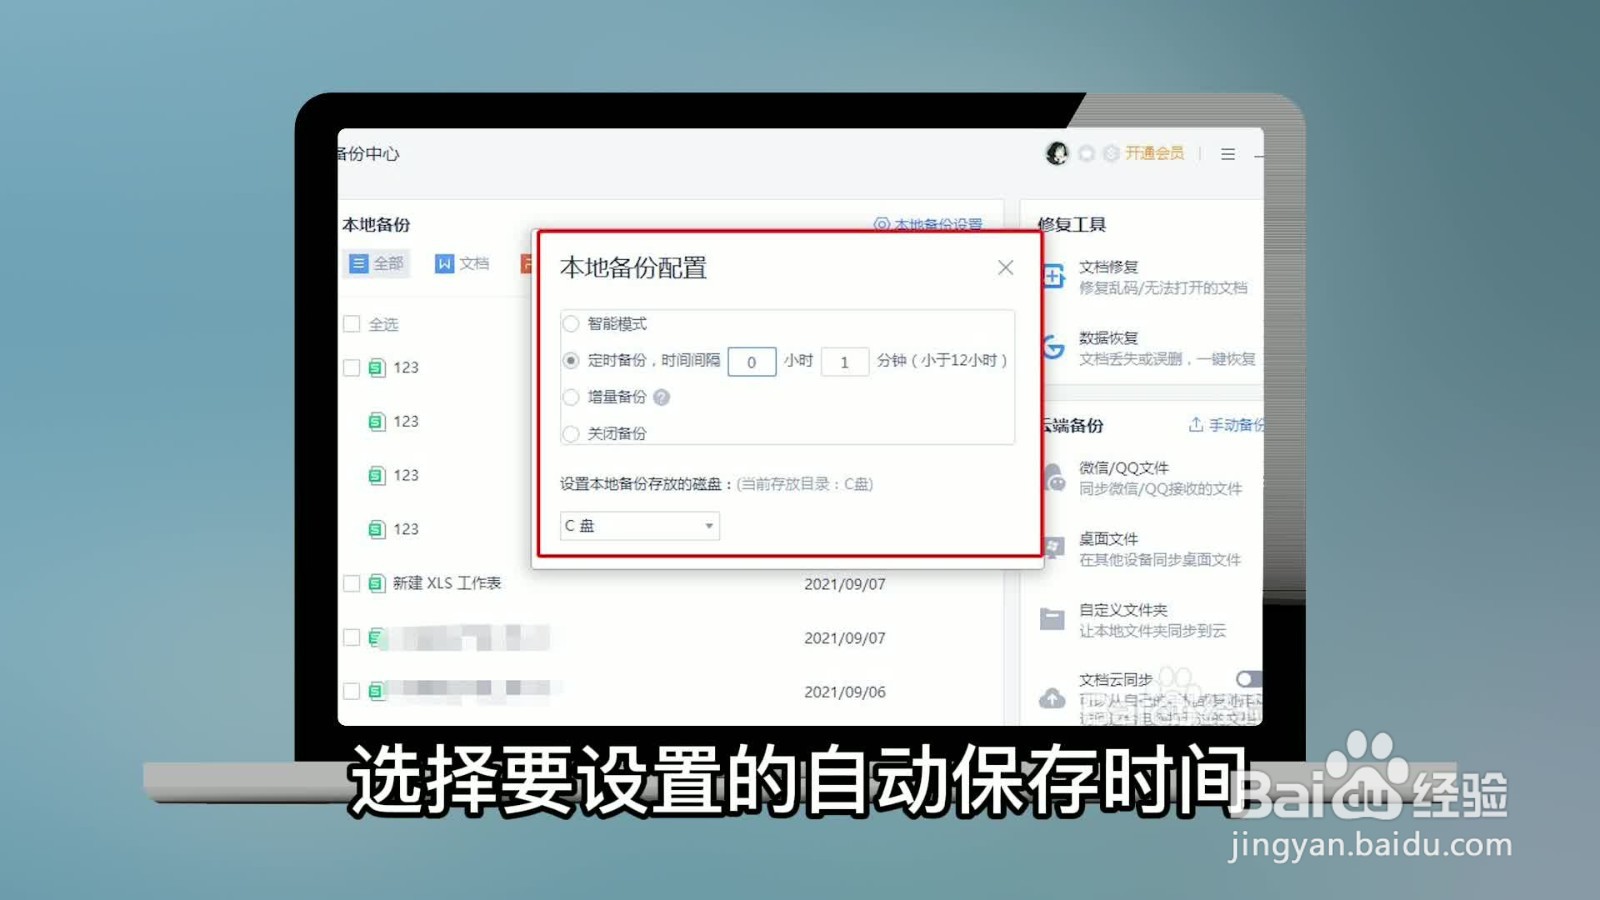Select the 增量备份 radio option
This screenshot has width=1600, height=900.
click(571, 397)
